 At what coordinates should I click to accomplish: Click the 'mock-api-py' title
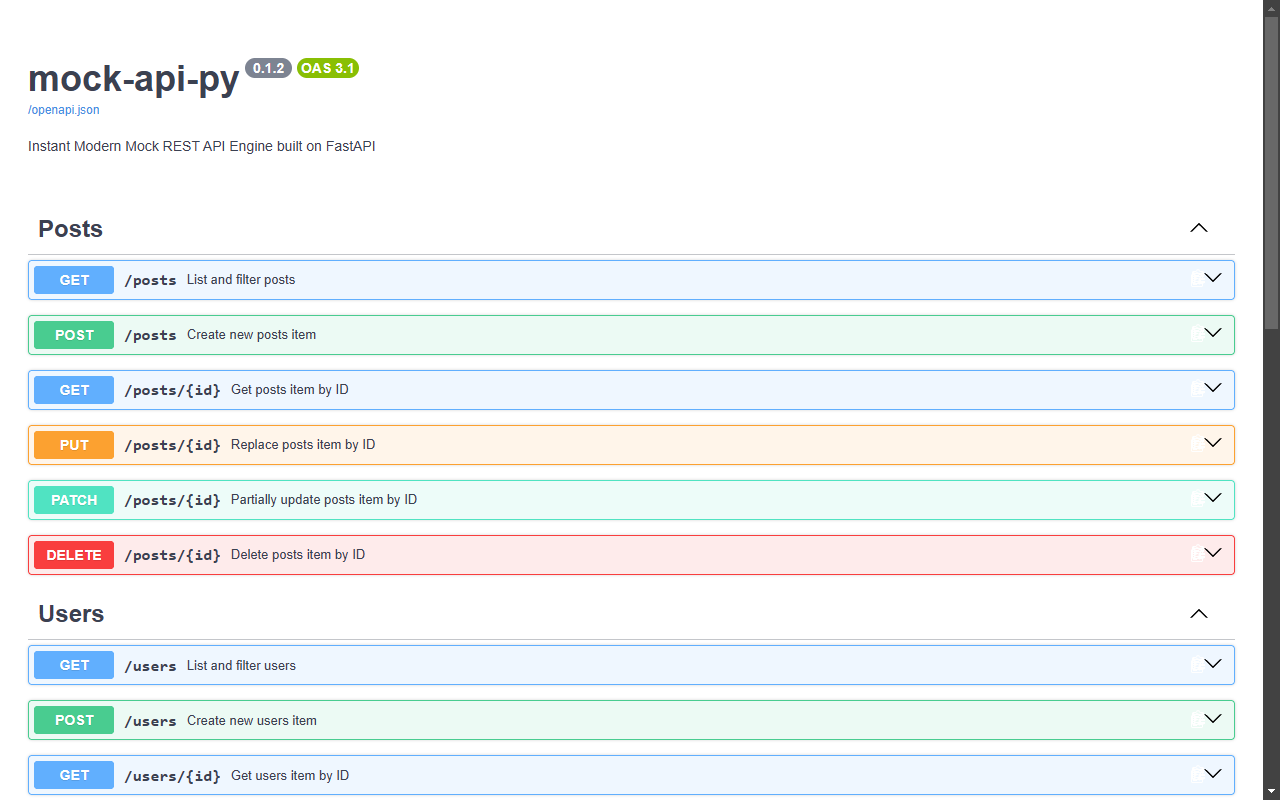pyautogui.click(x=134, y=78)
